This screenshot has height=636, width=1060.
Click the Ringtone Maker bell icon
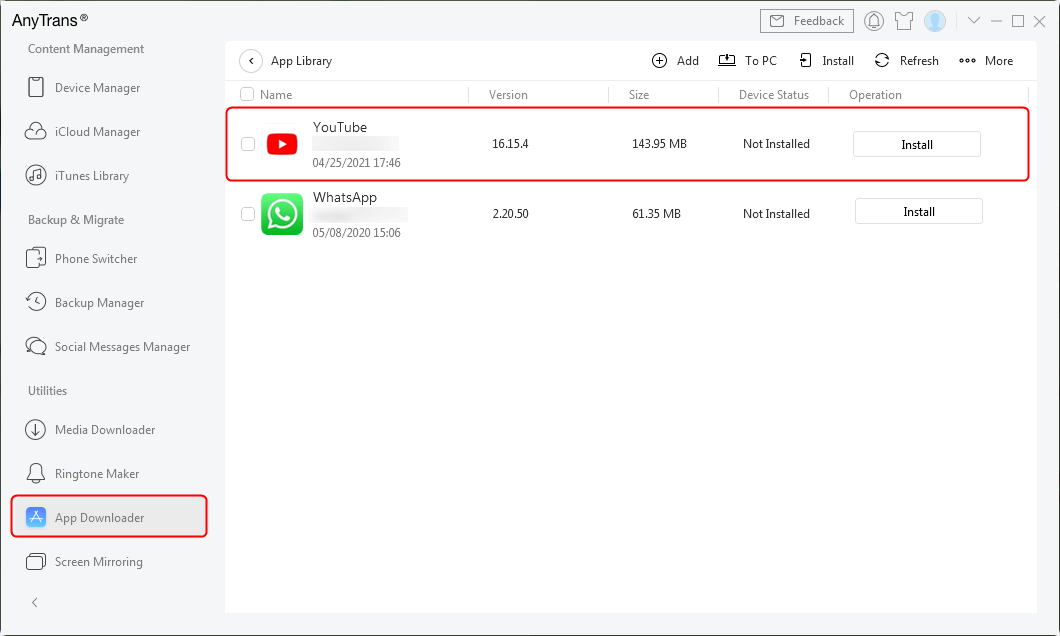pyautogui.click(x=36, y=473)
